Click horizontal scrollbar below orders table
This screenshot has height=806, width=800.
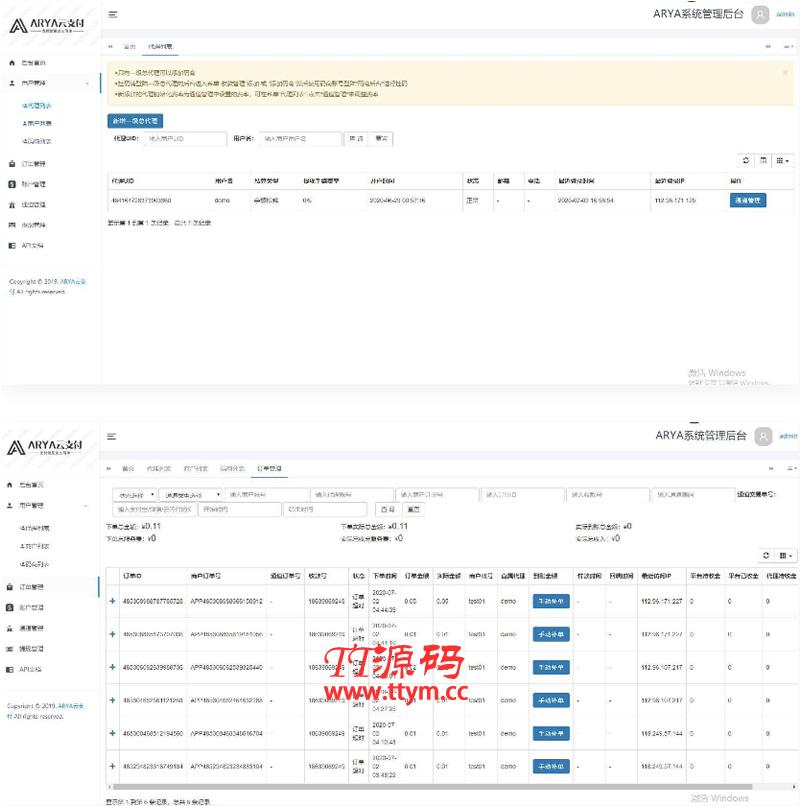point(432,786)
